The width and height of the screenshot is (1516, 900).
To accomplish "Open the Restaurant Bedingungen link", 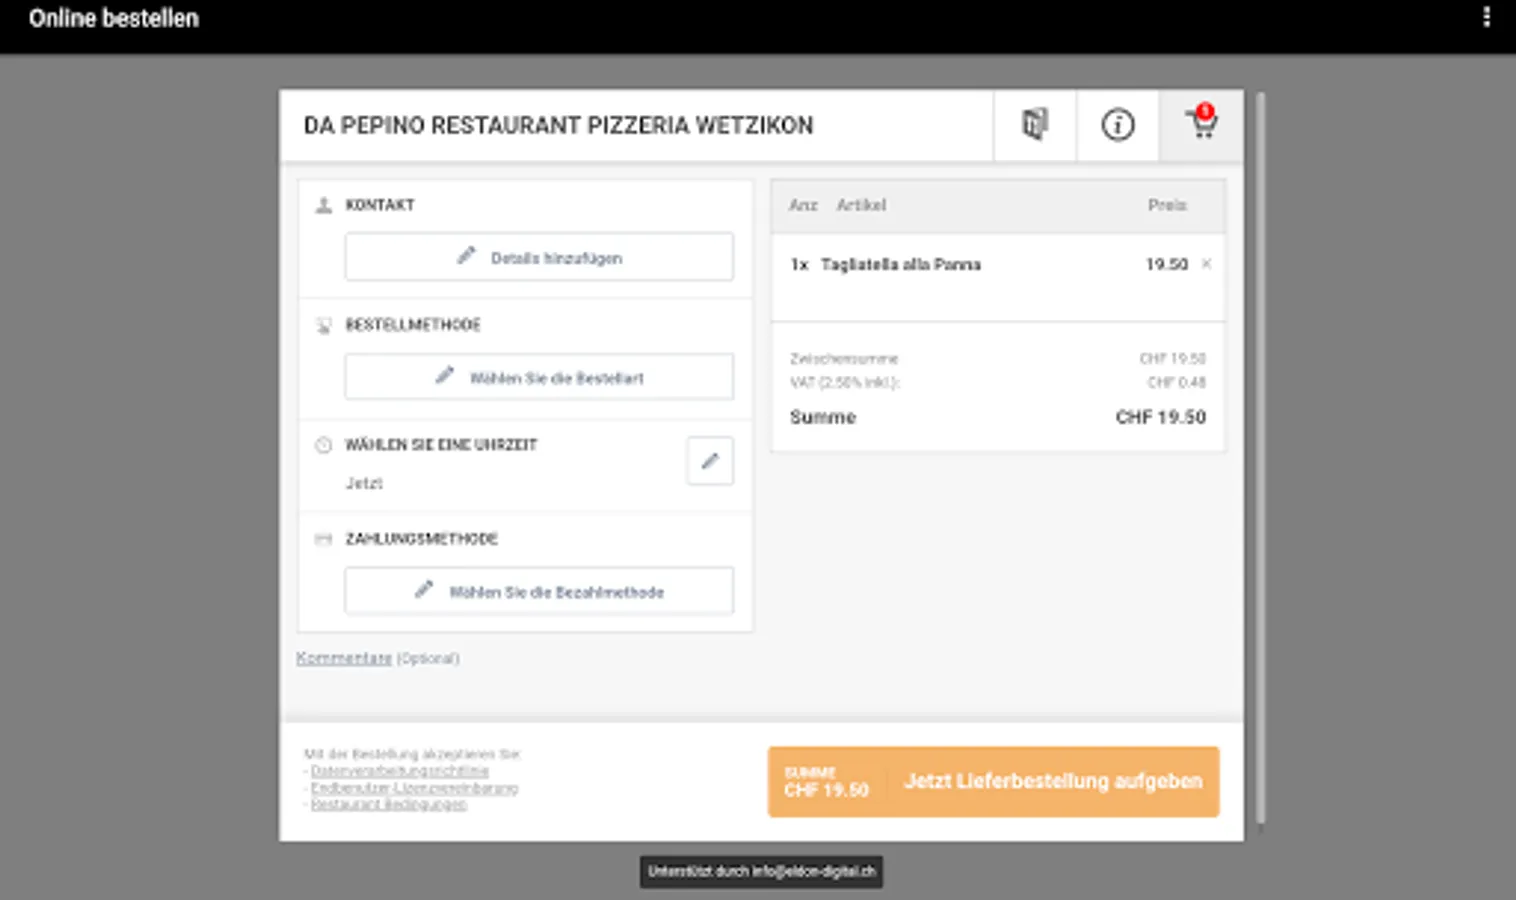I will tap(388, 805).
